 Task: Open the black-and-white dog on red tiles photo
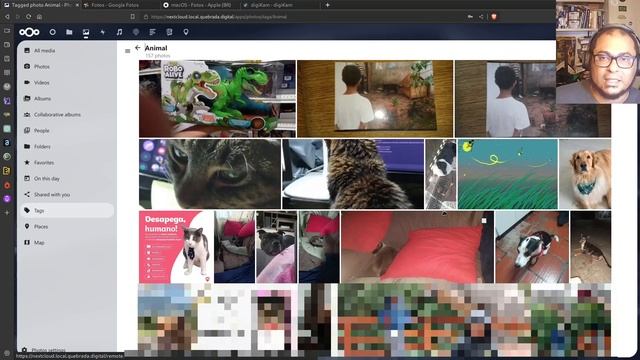532,247
